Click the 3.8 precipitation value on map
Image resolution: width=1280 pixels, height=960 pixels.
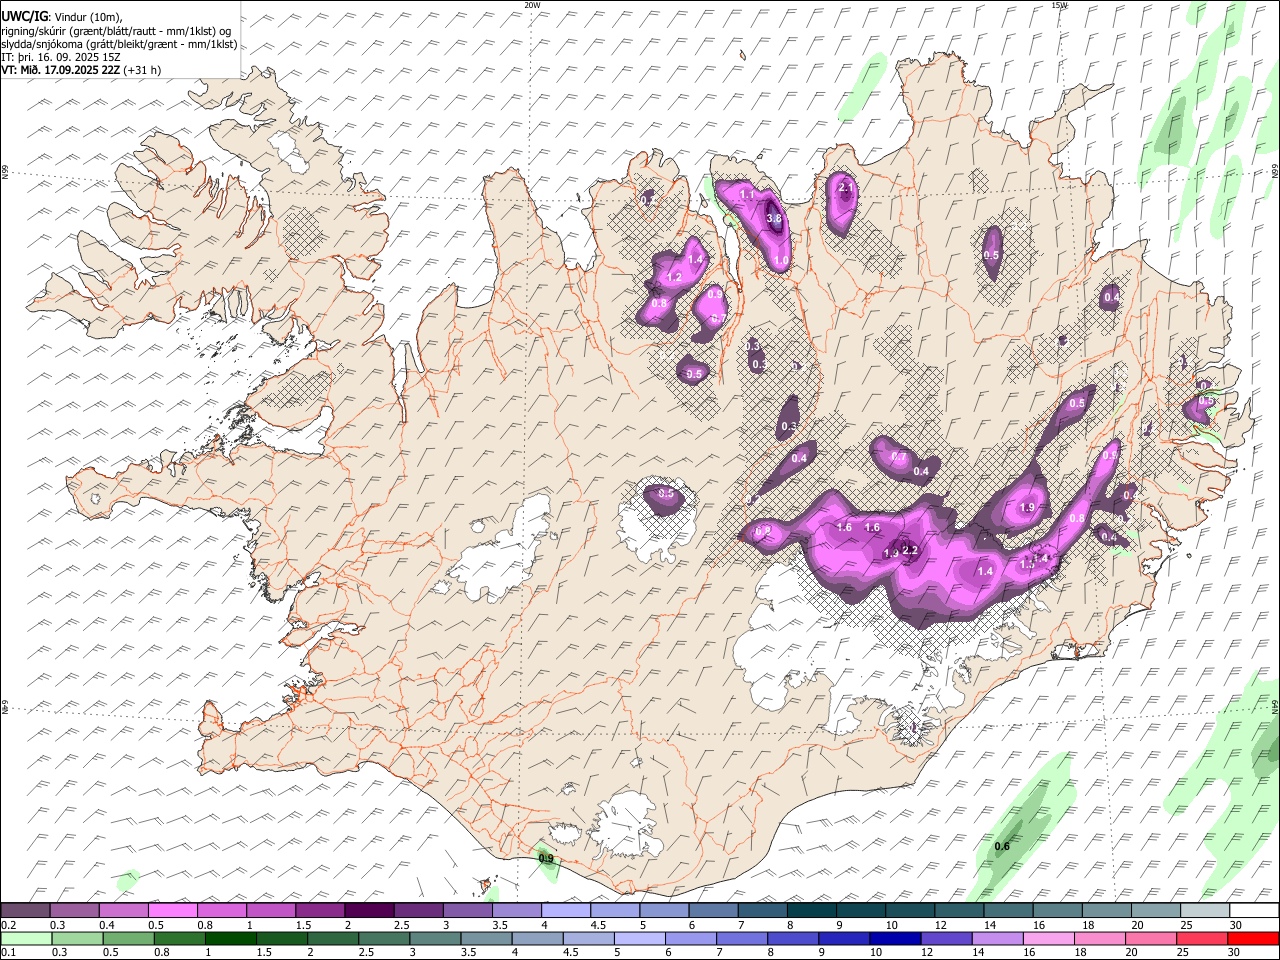[773, 218]
